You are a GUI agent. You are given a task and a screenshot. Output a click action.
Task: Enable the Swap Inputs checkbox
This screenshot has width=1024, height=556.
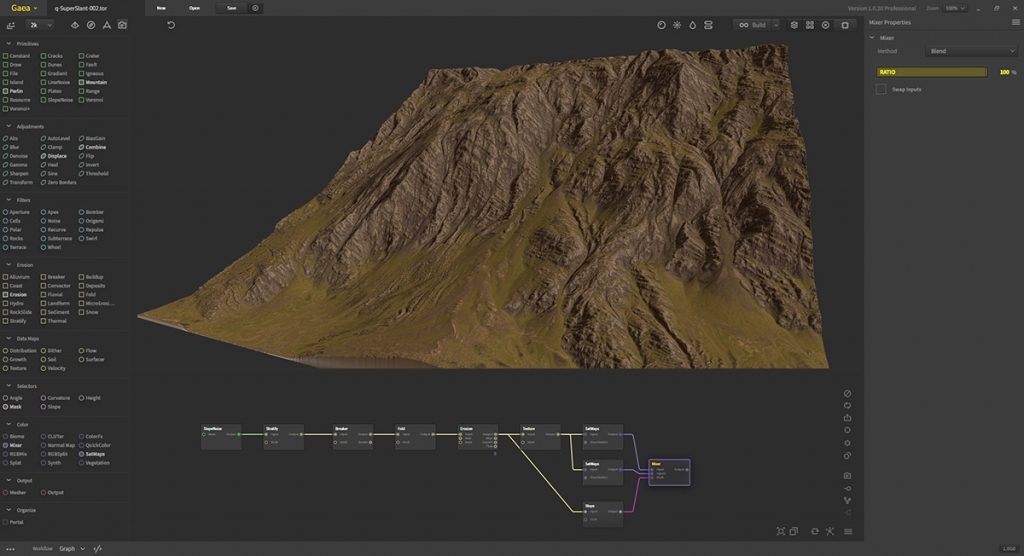881,89
